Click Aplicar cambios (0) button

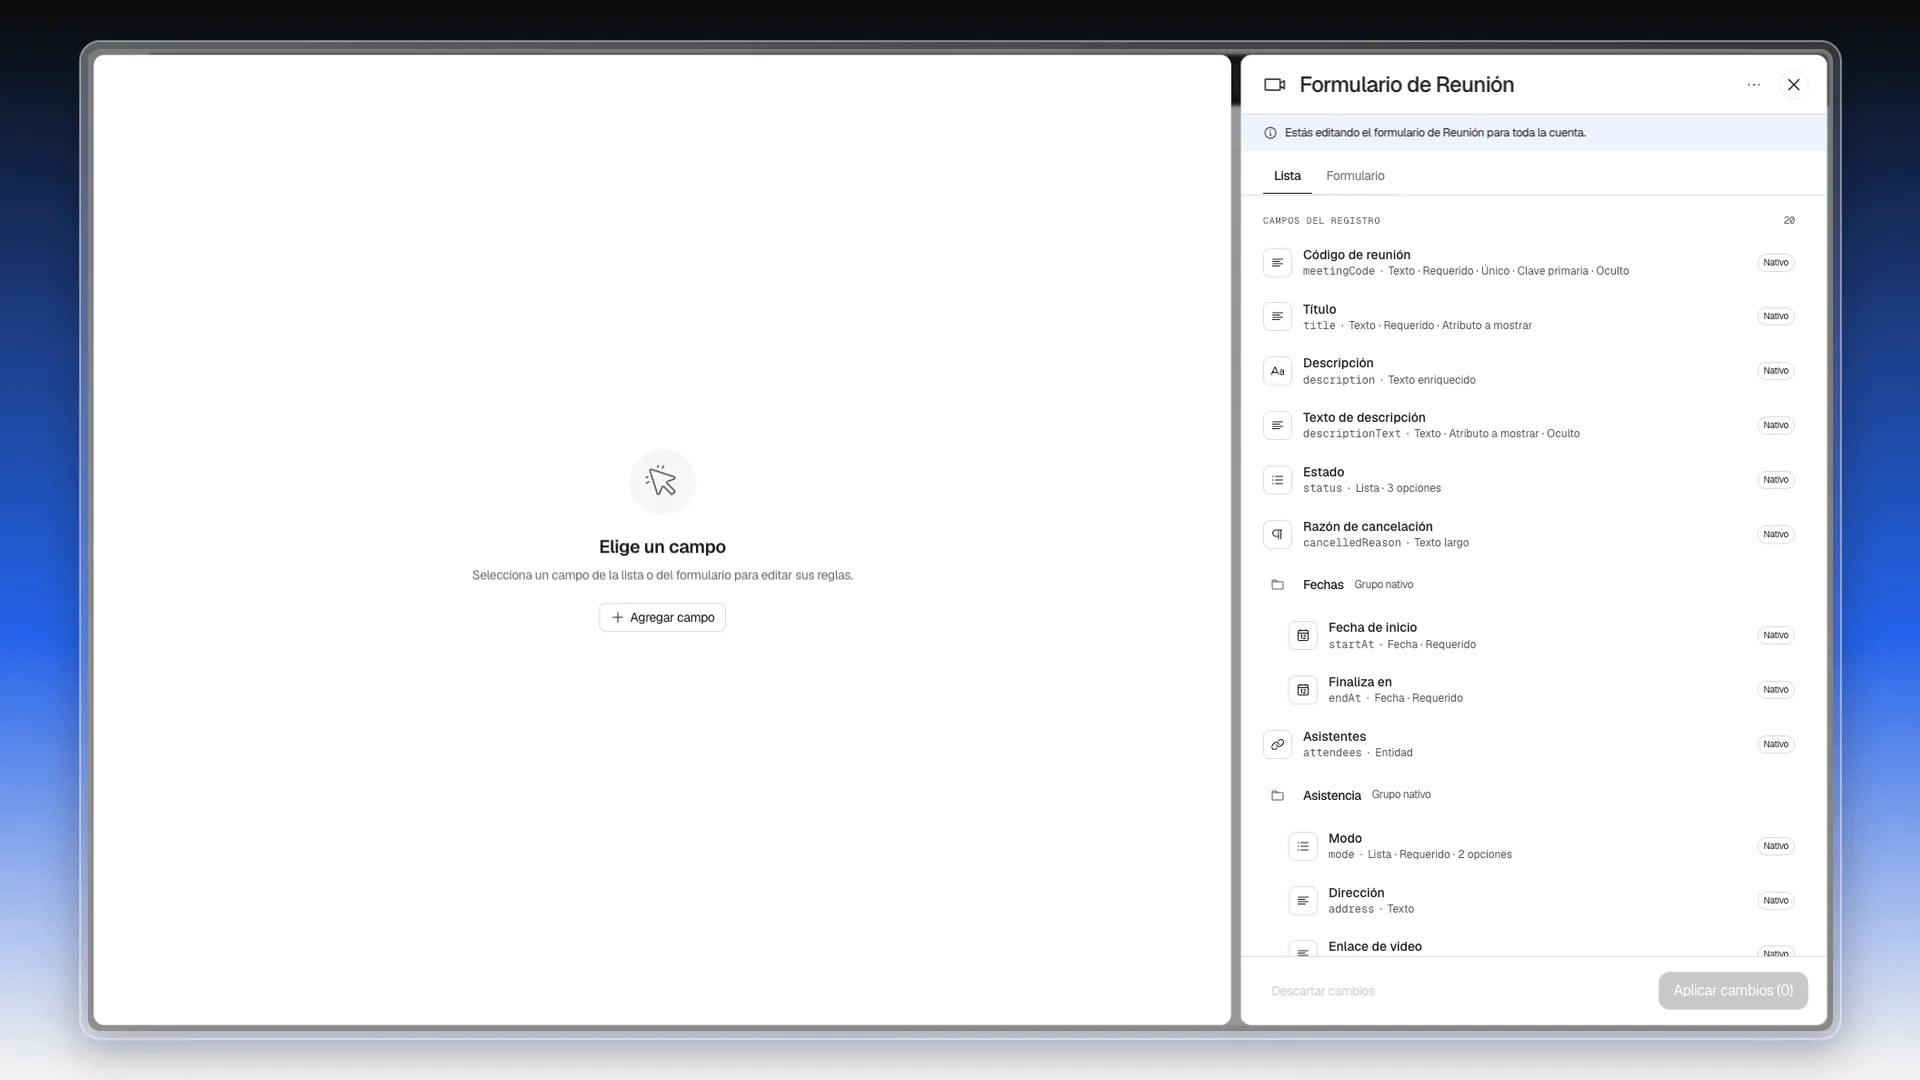(1733, 991)
